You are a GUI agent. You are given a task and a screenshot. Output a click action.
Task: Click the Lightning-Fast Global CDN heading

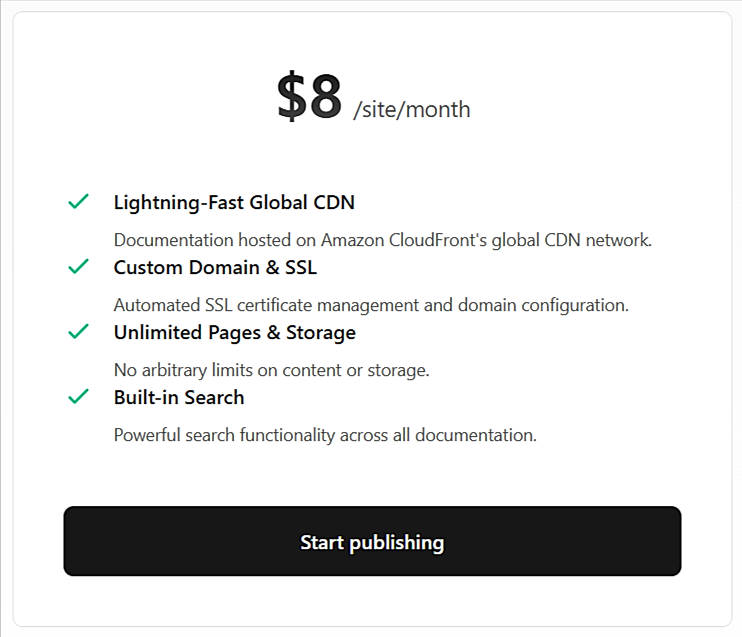point(234,203)
